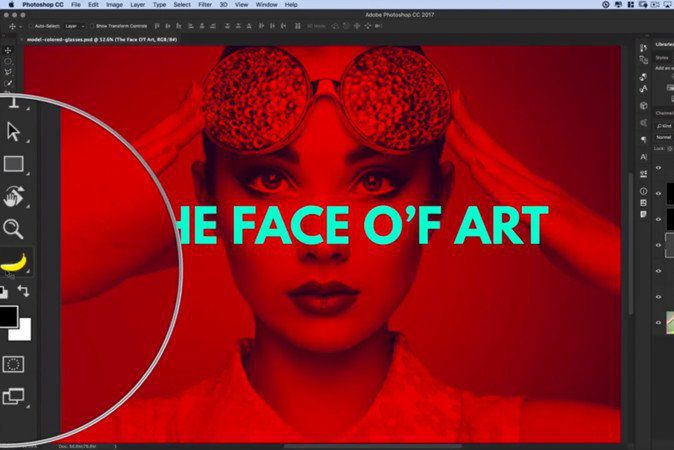Open the View menu
Viewport: 674px width, 450px height.
pyautogui.click(x=242, y=5)
